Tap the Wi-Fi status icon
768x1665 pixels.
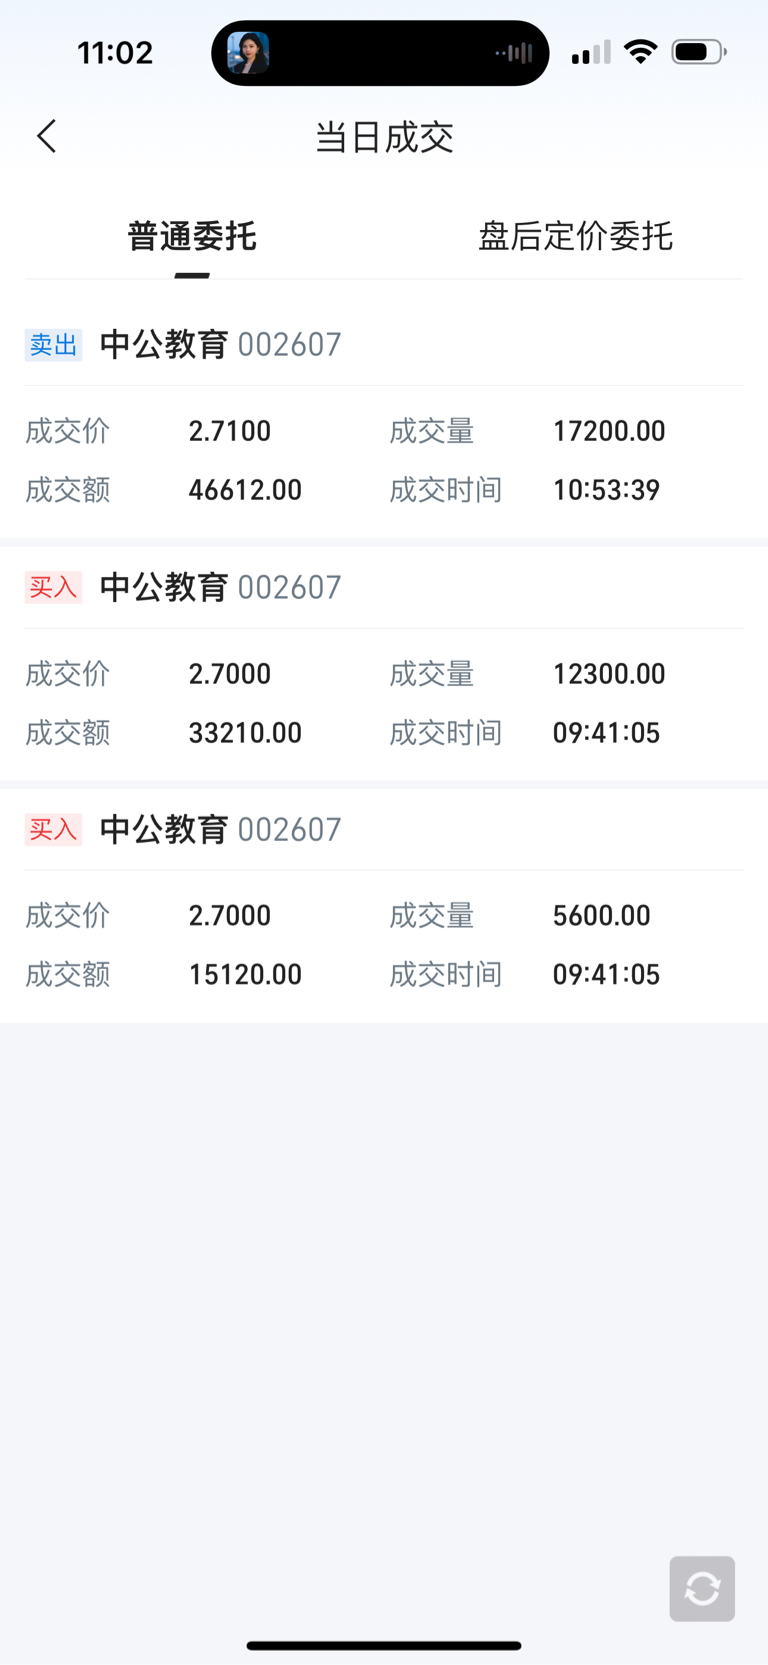tap(640, 52)
